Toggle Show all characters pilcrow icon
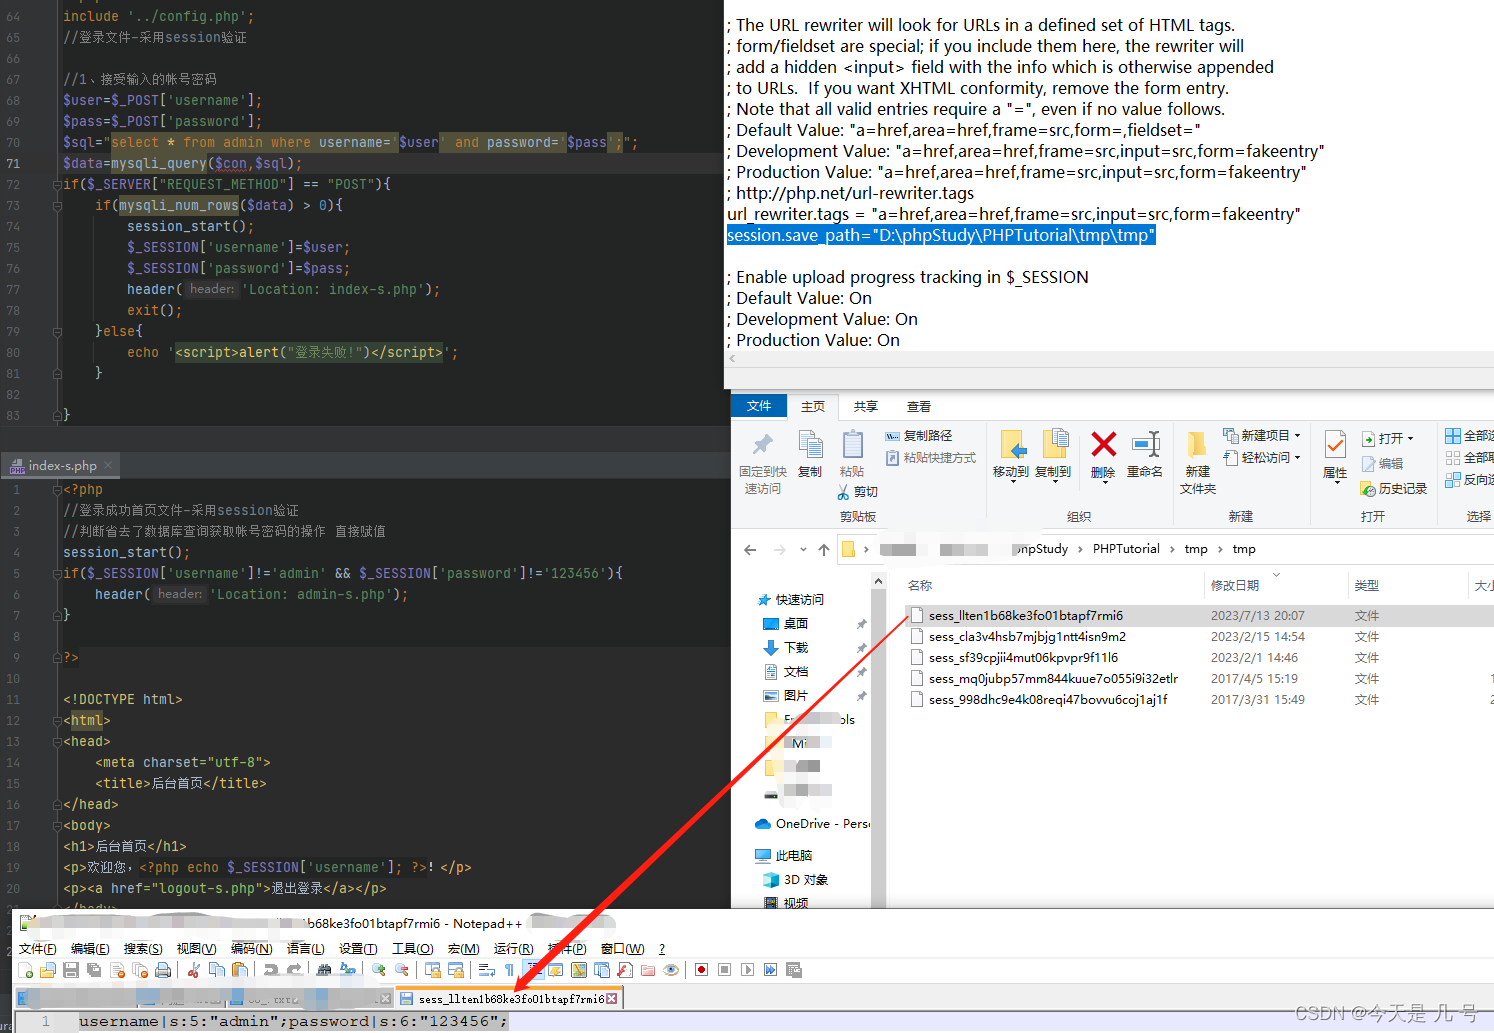The width and height of the screenshot is (1494, 1033). point(509,970)
